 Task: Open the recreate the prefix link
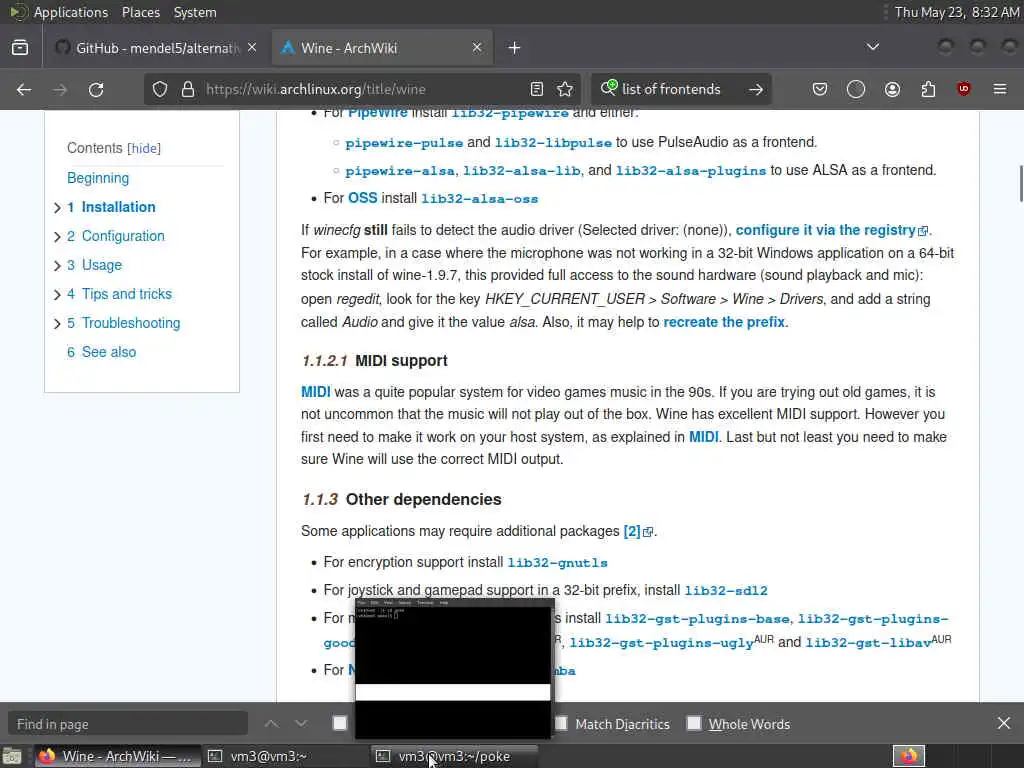(x=724, y=322)
